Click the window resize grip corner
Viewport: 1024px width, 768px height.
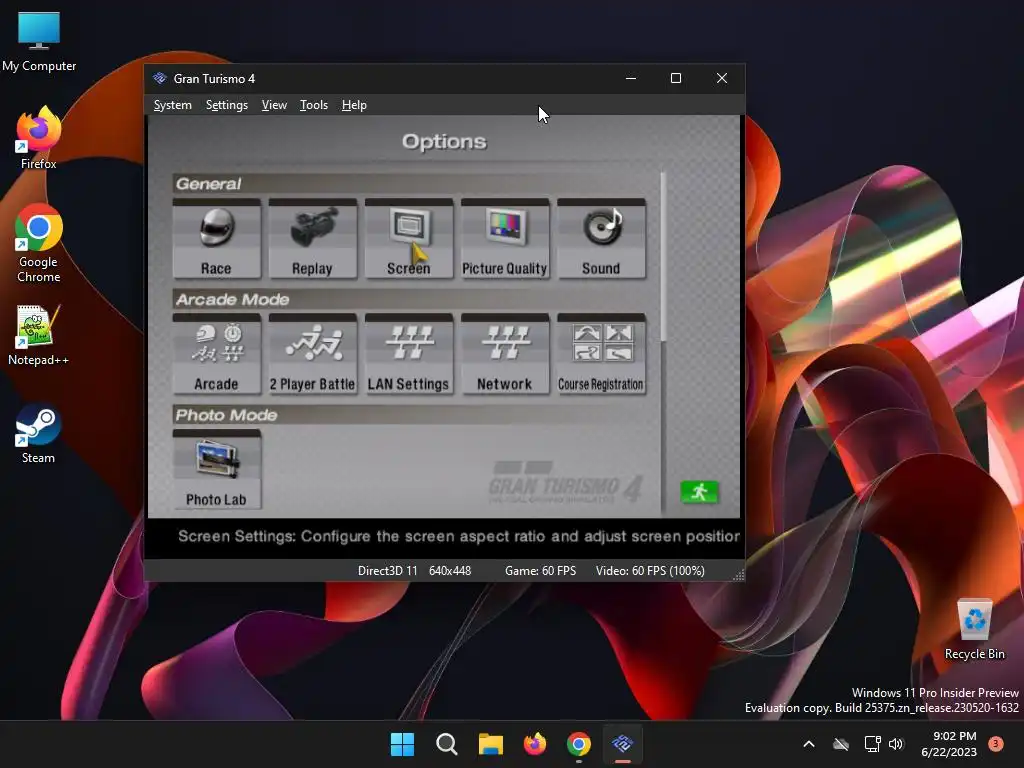(x=739, y=575)
